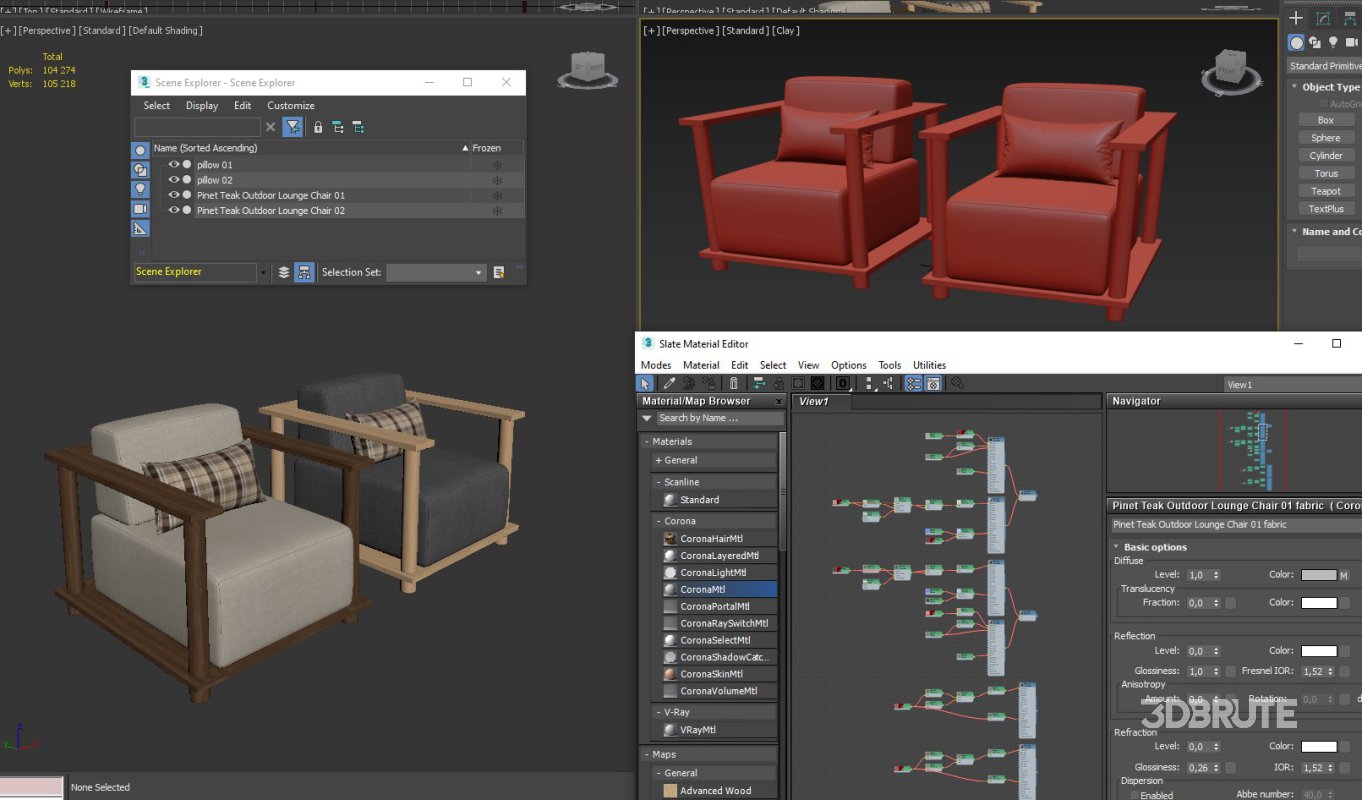Screen dimensions: 1362x800
Task: Click the lightbulb icon in Scene Explorer sidebar
Action: pyautogui.click(x=140, y=189)
